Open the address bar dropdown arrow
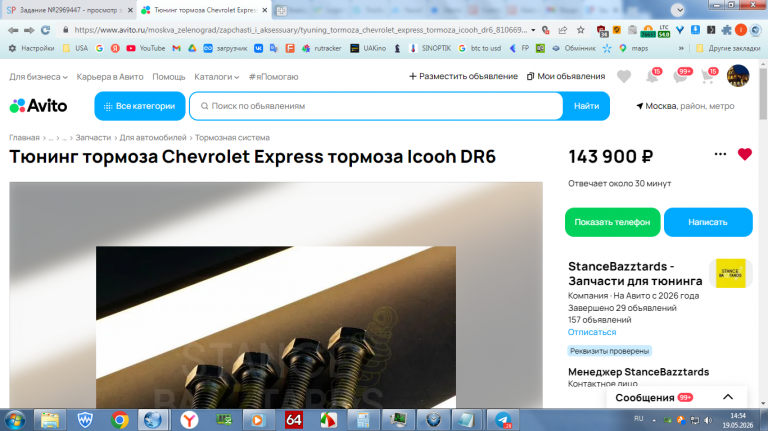 pyautogui.click(x=533, y=30)
